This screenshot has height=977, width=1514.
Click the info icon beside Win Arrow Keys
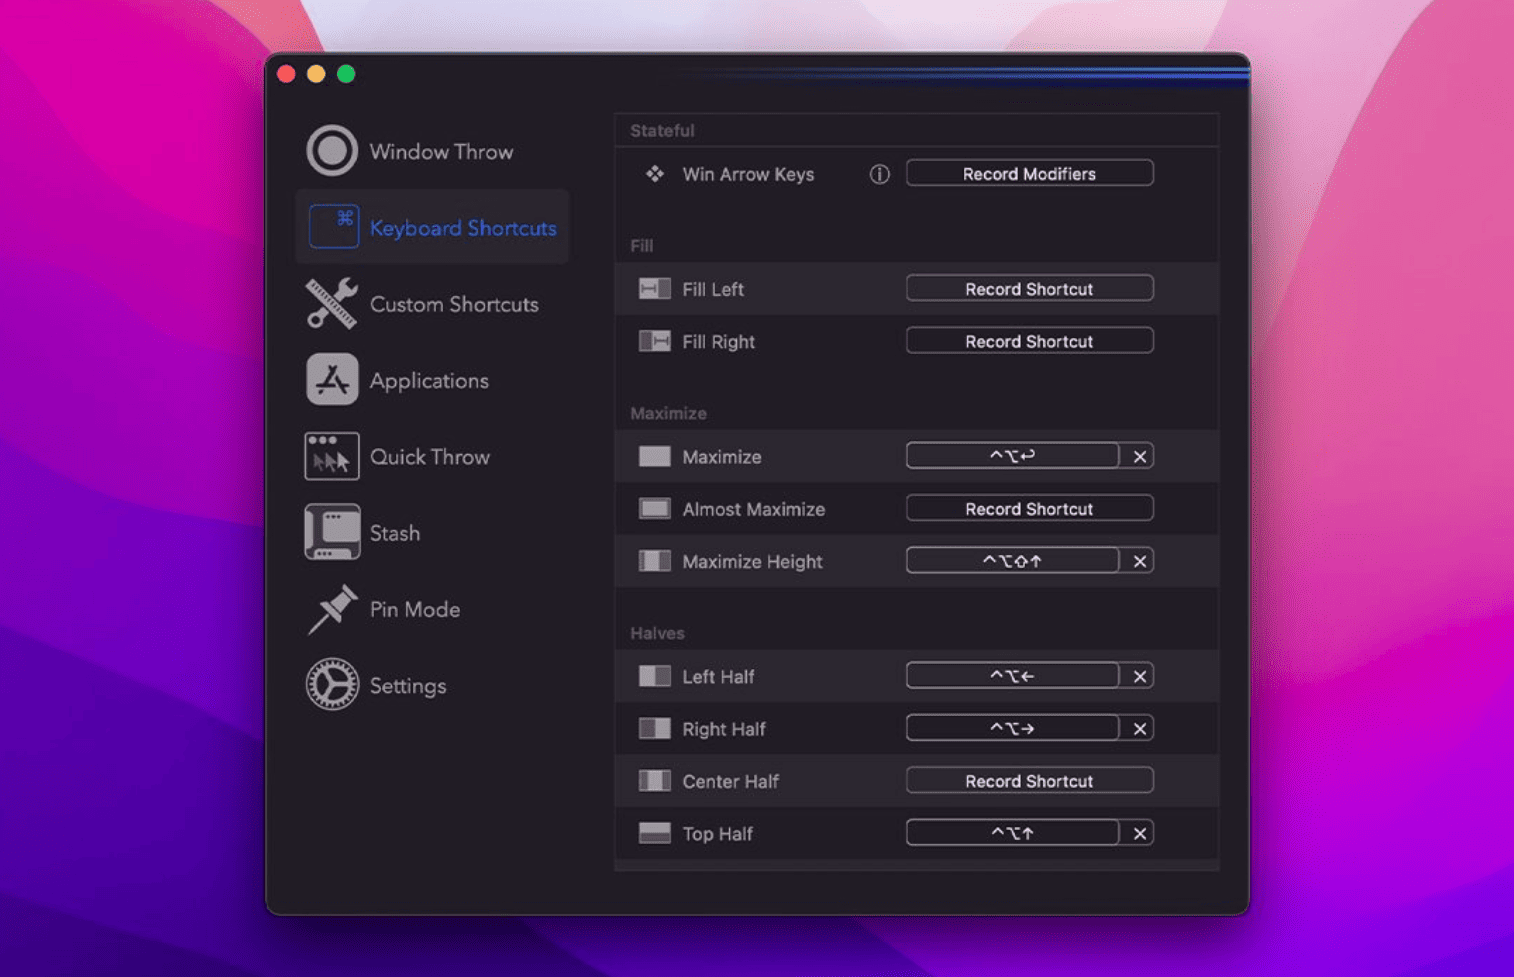(879, 174)
